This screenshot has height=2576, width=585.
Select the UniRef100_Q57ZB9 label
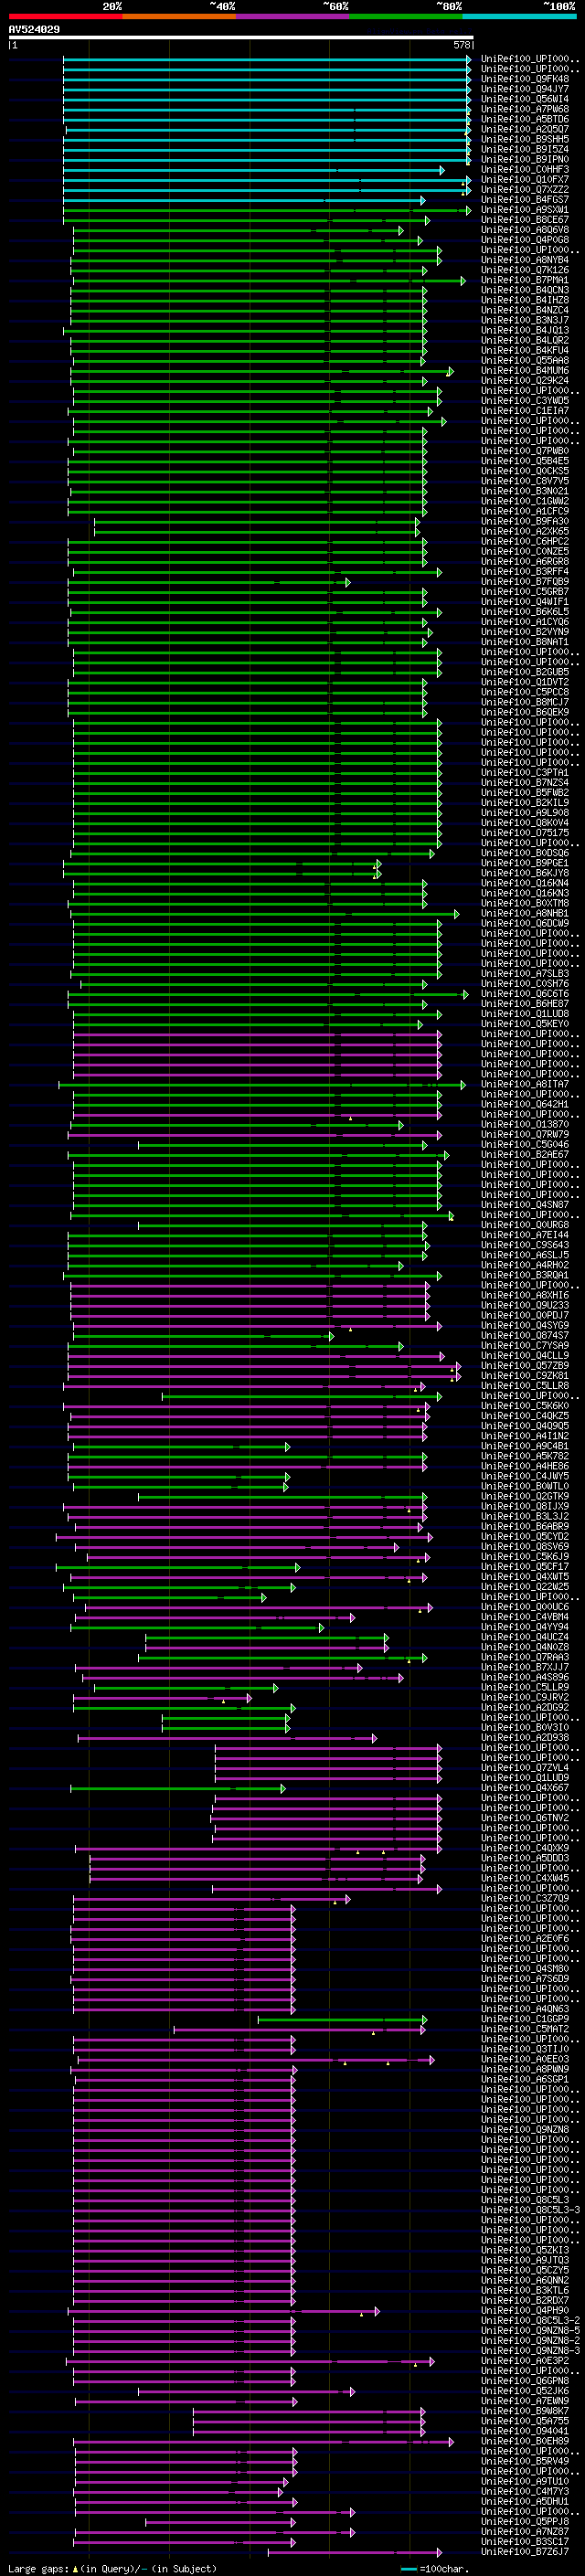pyautogui.click(x=525, y=1365)
